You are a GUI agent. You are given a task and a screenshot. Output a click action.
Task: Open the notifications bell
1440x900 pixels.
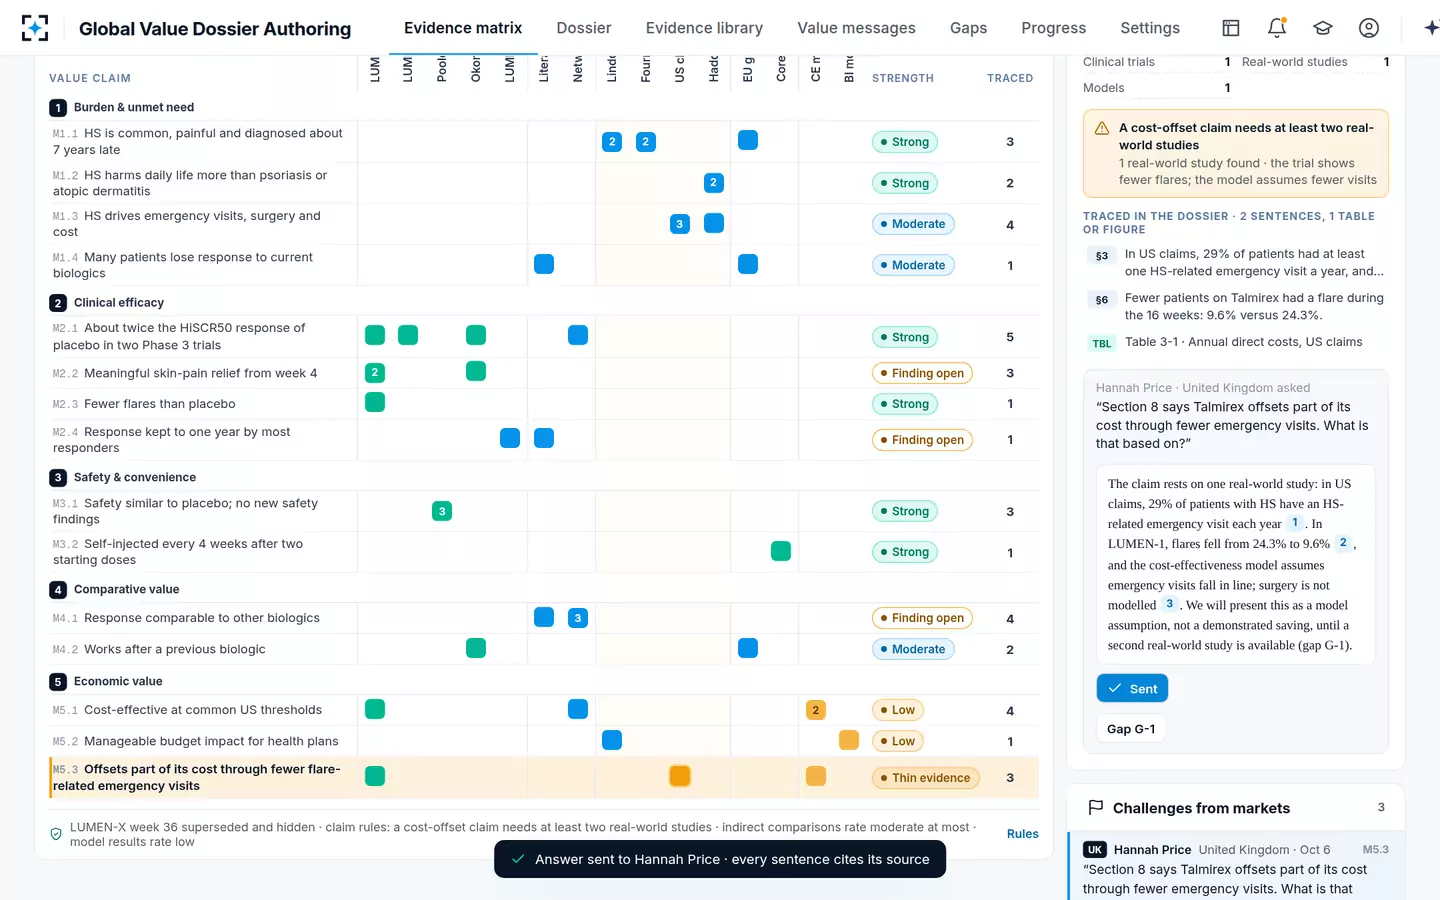(1277, 28)
